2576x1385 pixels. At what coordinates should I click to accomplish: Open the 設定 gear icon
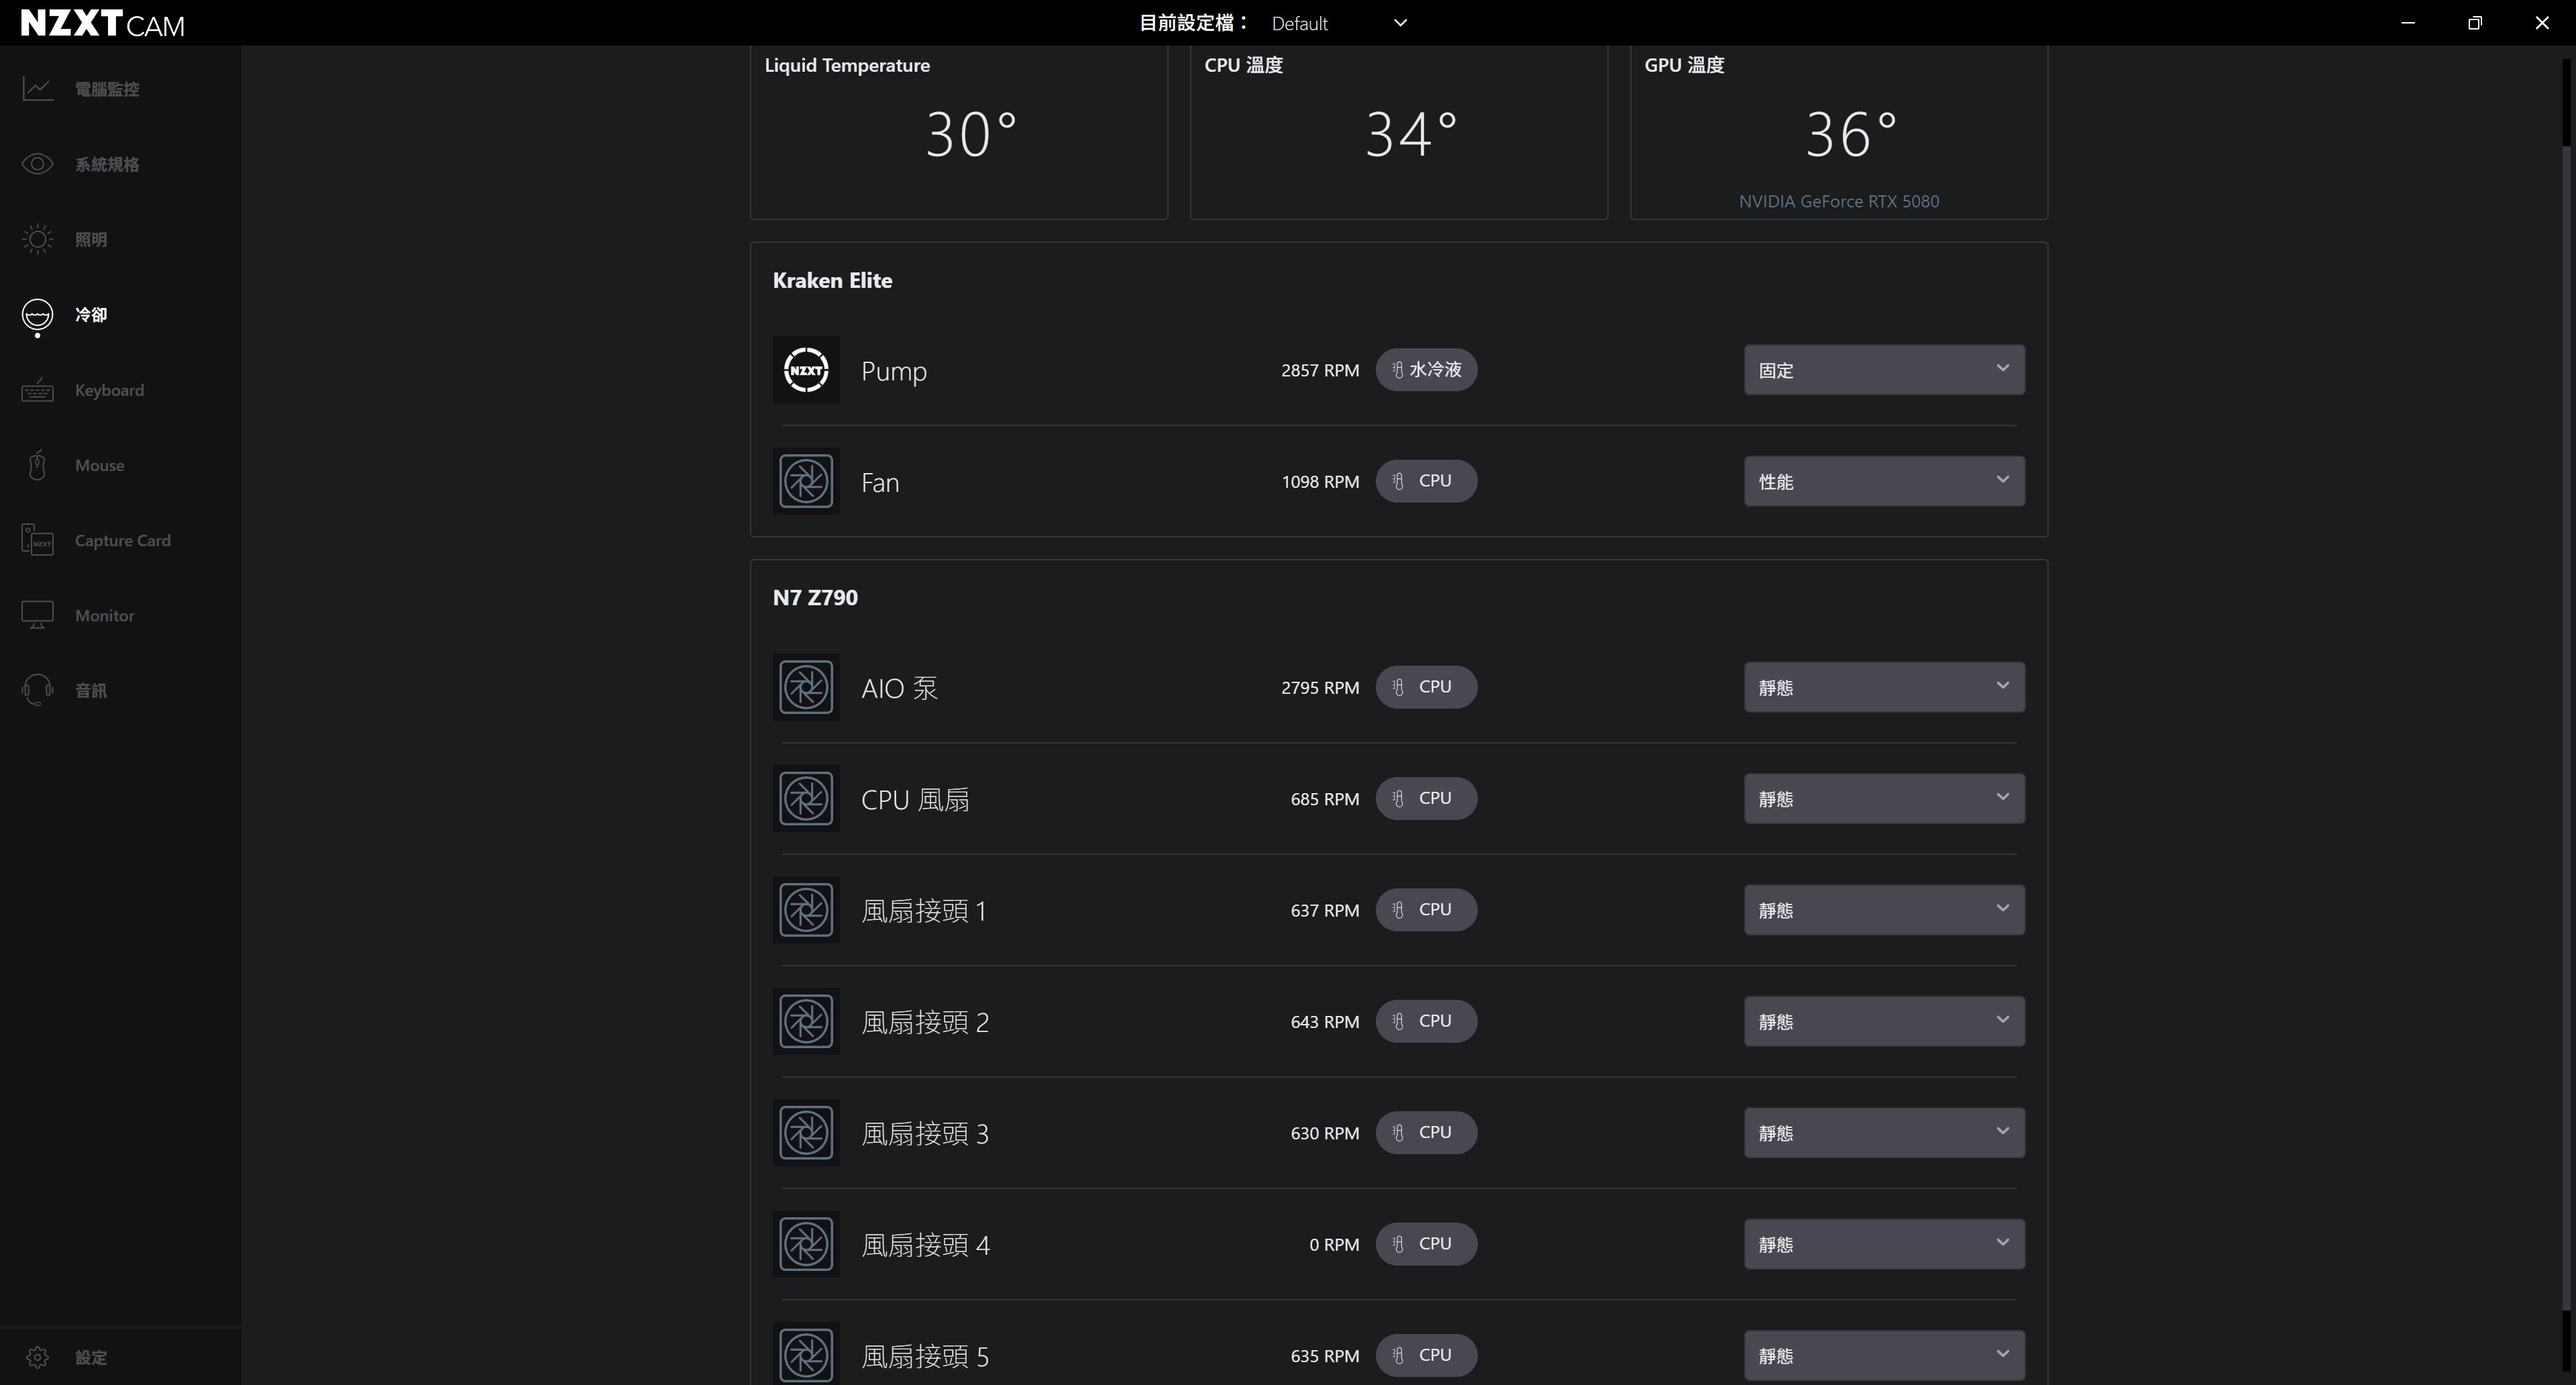37,1357
